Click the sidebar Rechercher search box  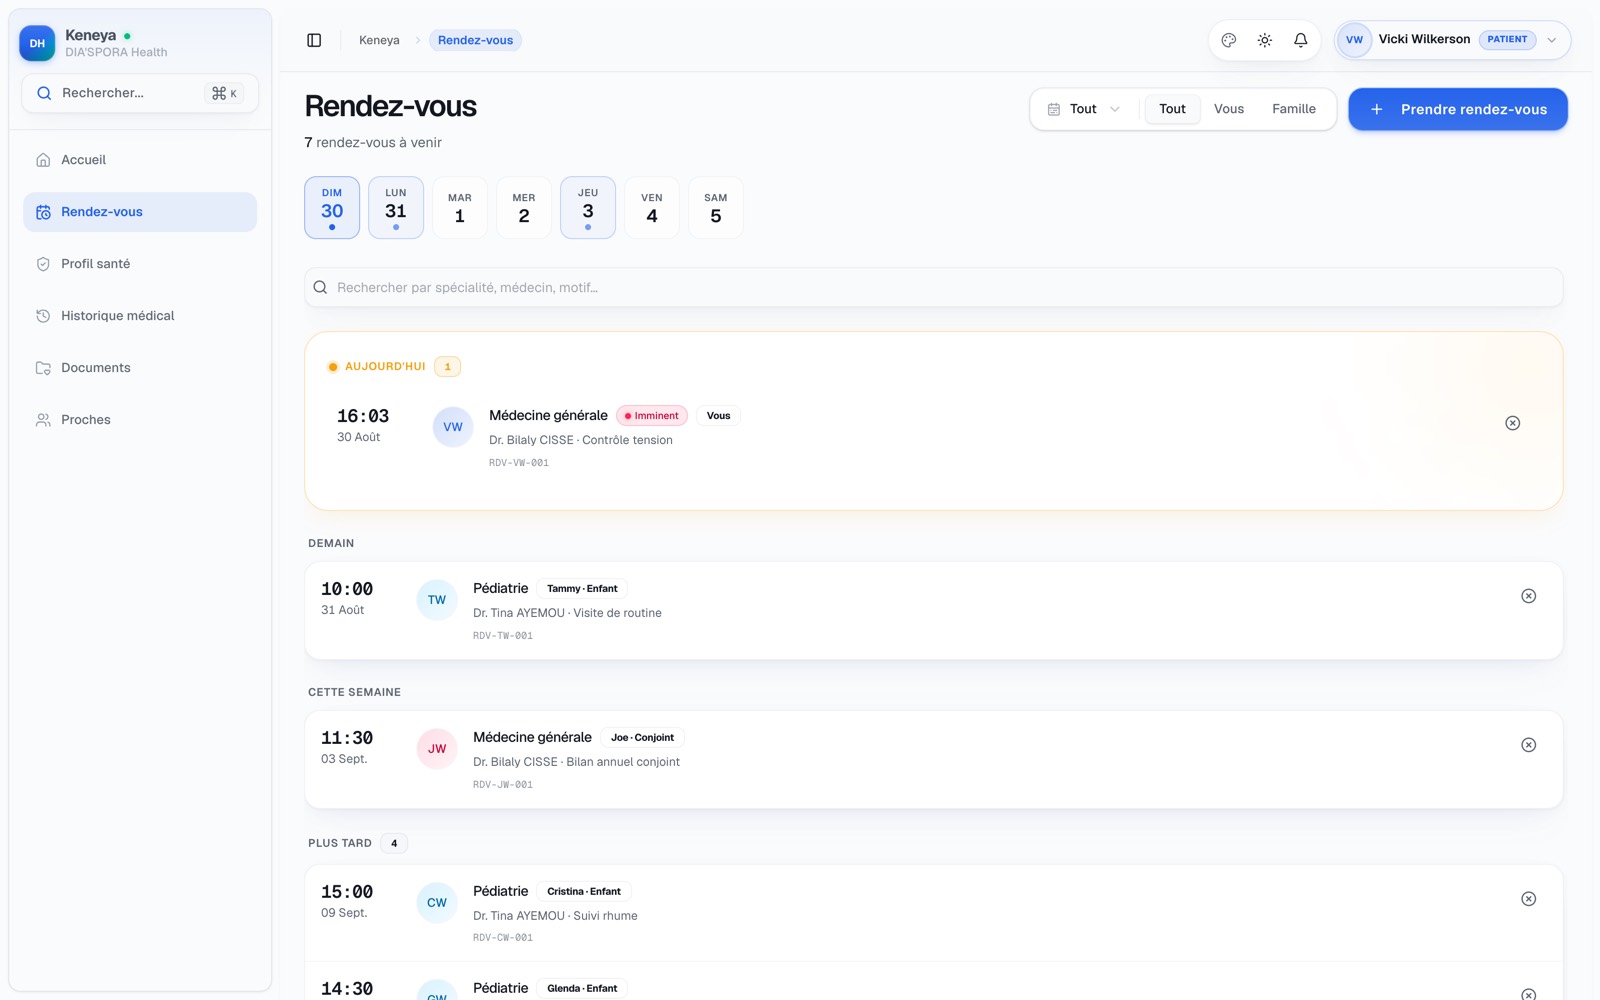(140, 93)
